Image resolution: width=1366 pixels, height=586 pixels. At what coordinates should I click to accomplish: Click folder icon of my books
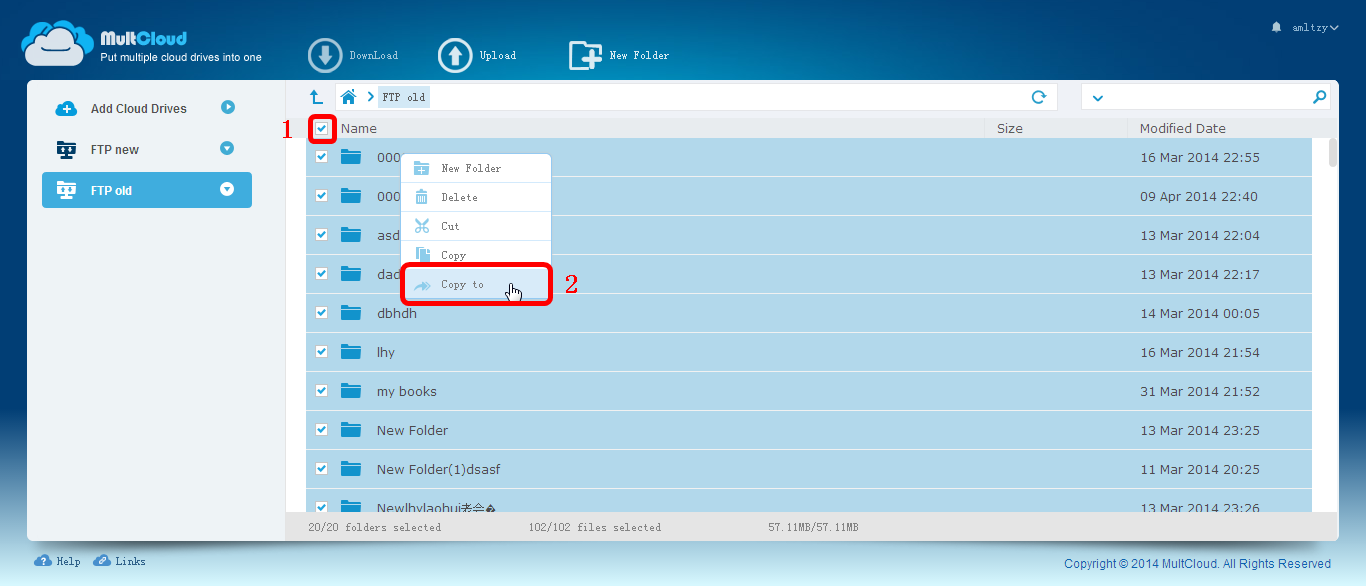tap(350, 391)
